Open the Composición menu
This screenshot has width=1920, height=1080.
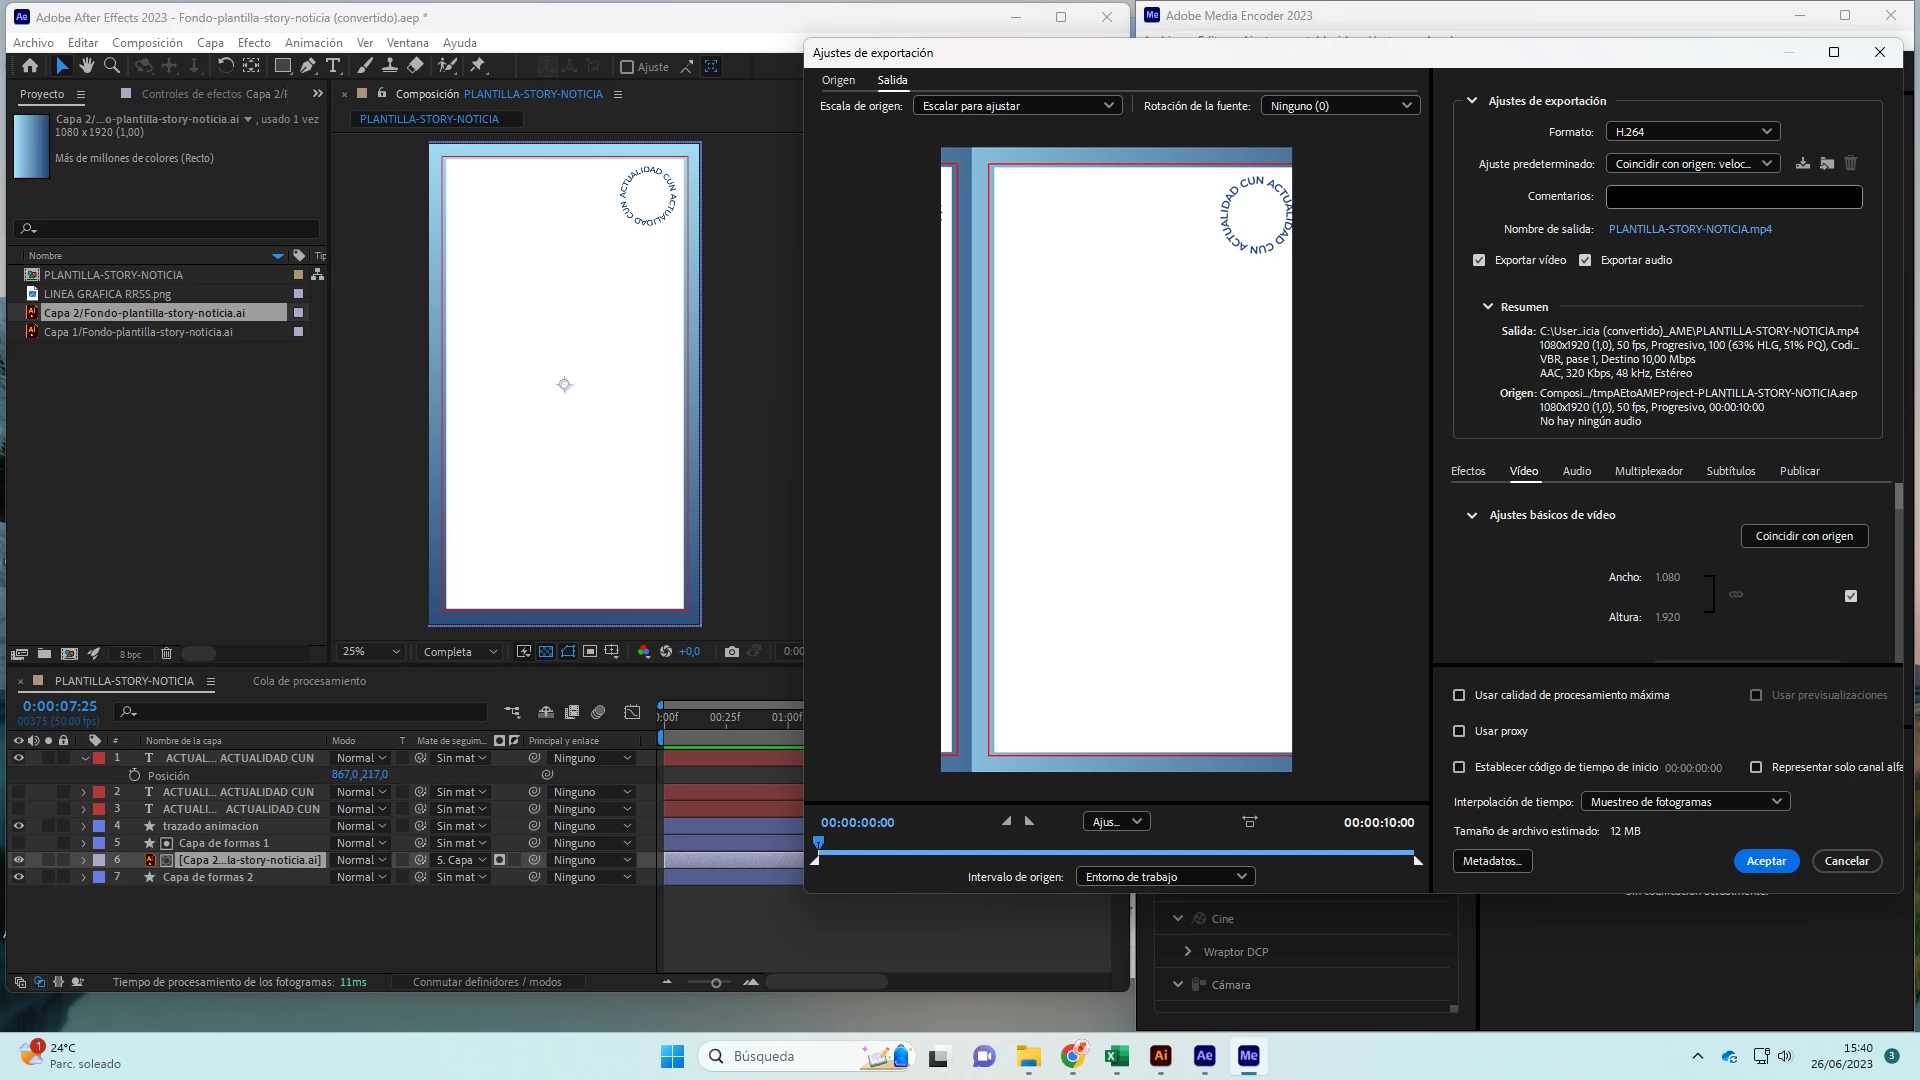pyautogui.click(x=147, y=43)
